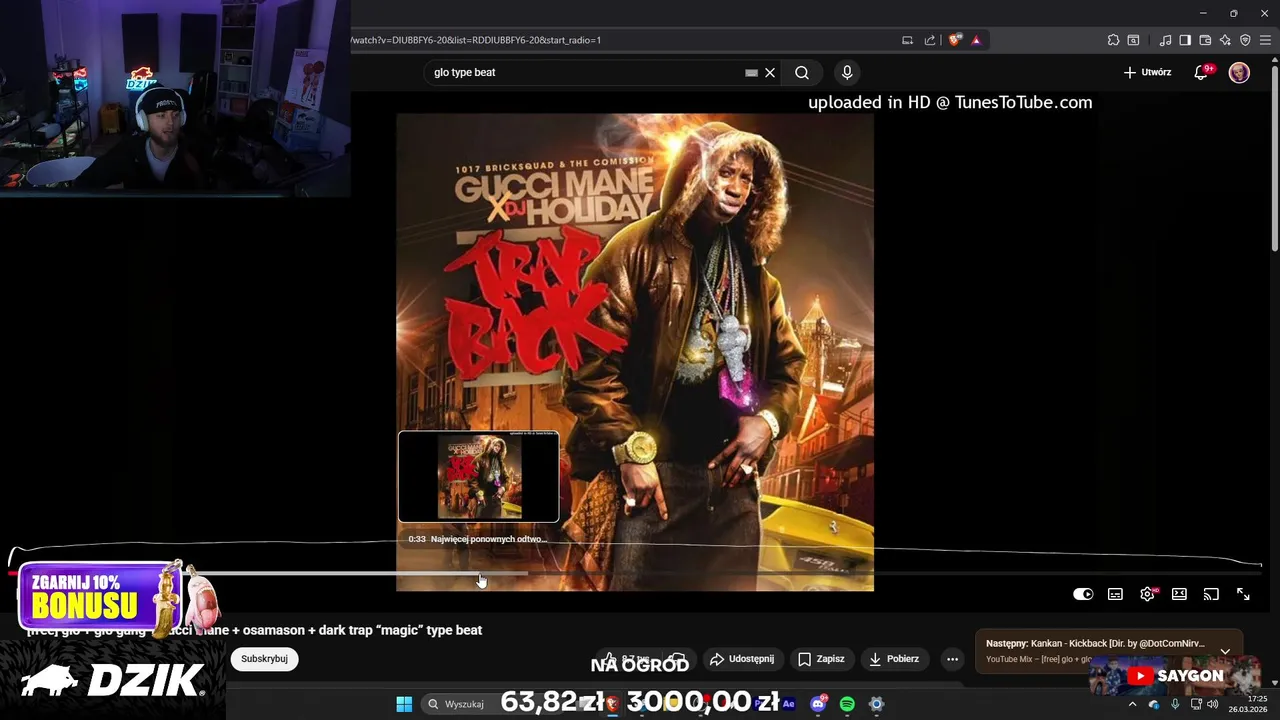Click install-app icon in address bar

click(908, 40)
